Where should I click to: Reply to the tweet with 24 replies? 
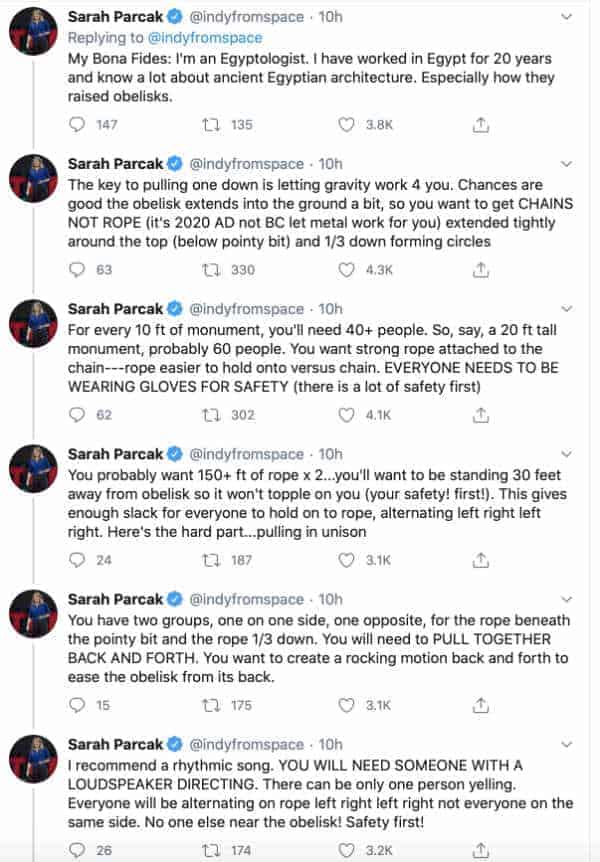(x=77, y=560)
